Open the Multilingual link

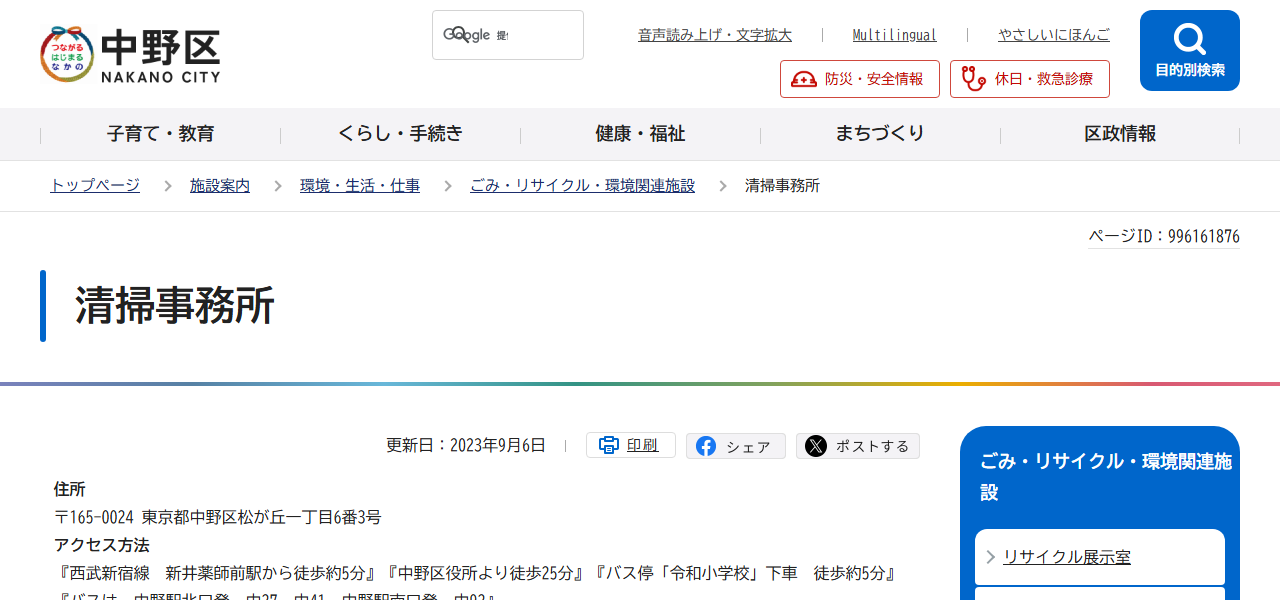pos(895,35)
